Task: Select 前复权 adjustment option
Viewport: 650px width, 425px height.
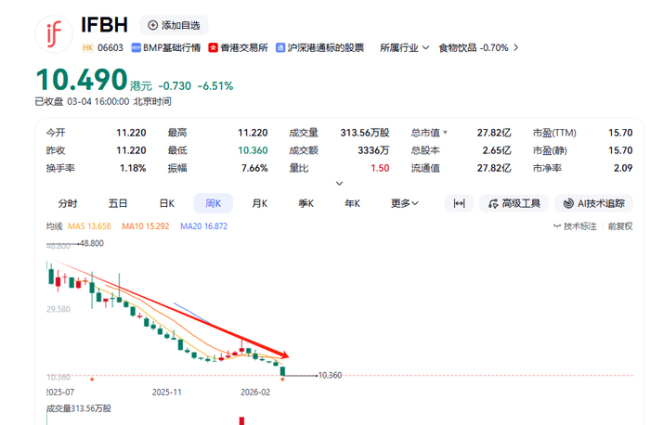Action: [x=620, y=226]
